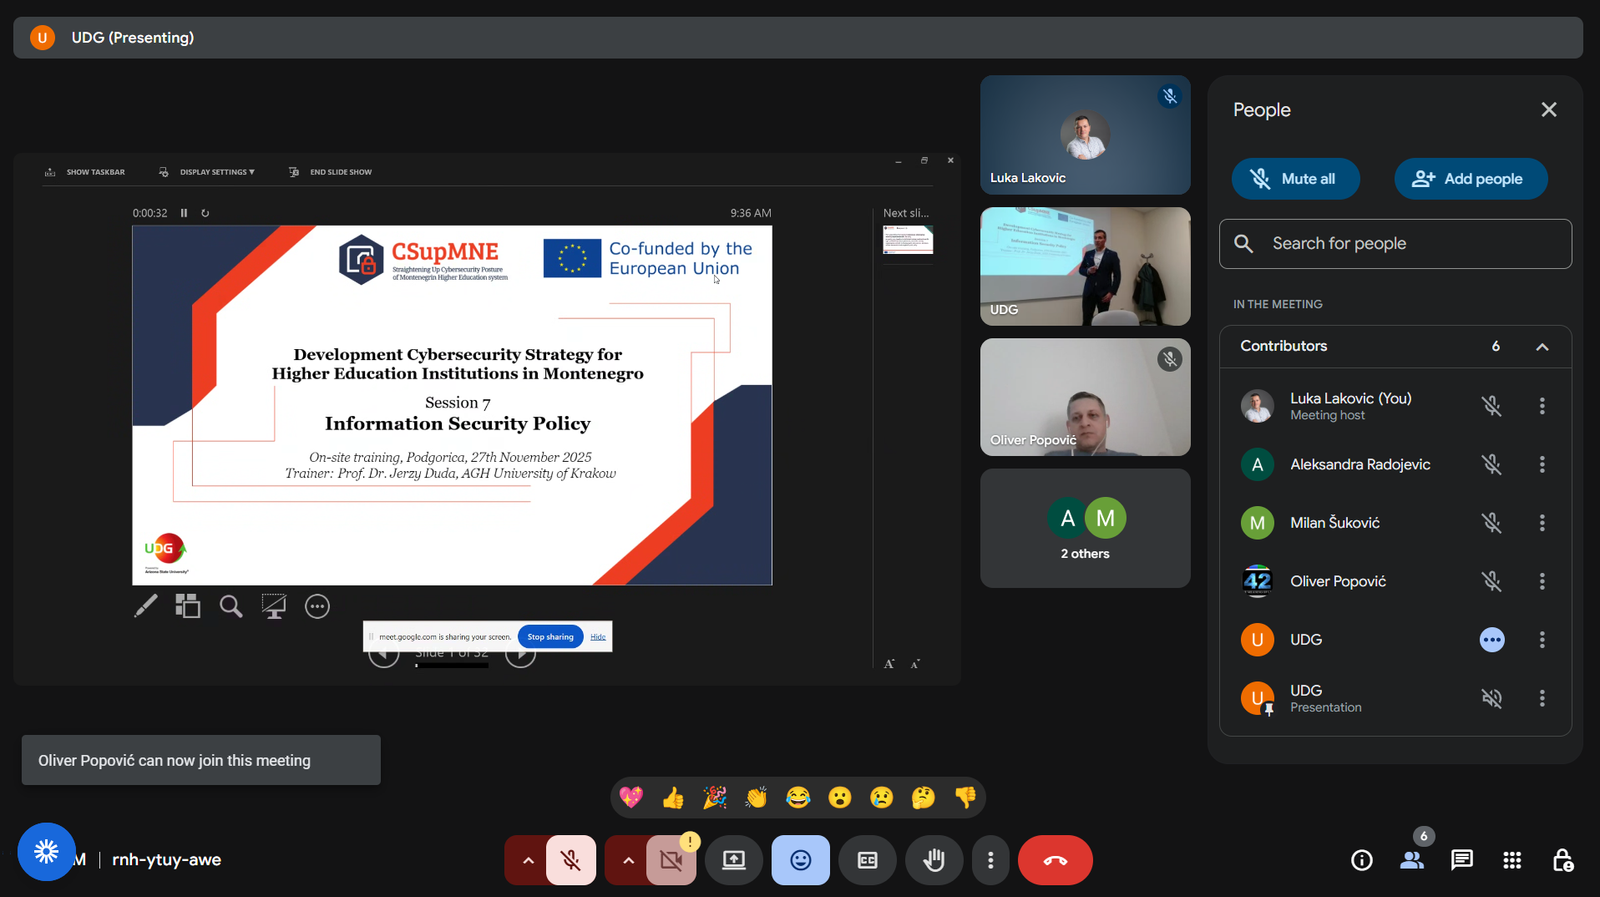Screen dimensions: 1600x897
Task: Open the chat with everyone icon
Action: [1462, 860]
